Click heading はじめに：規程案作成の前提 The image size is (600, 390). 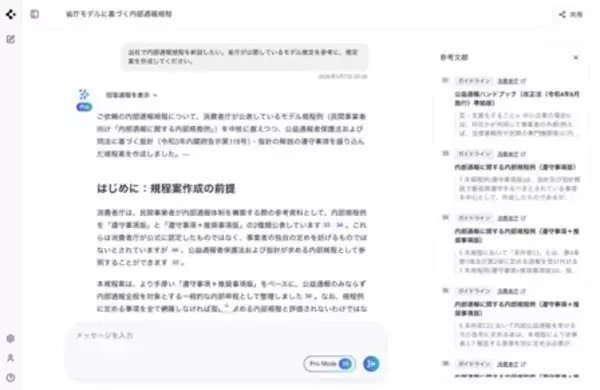pyautogui.click(x=166, y=189)
